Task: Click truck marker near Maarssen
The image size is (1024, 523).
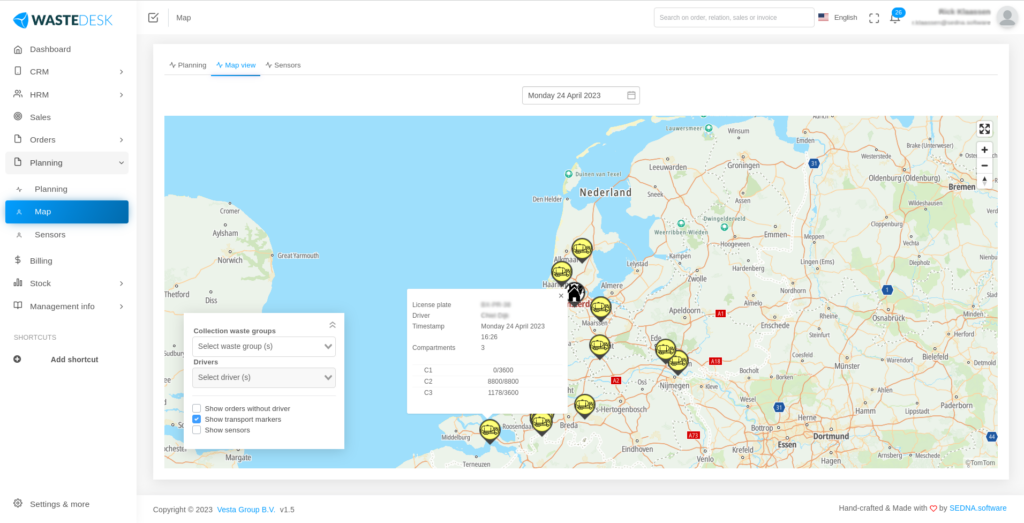Action: 600,309
